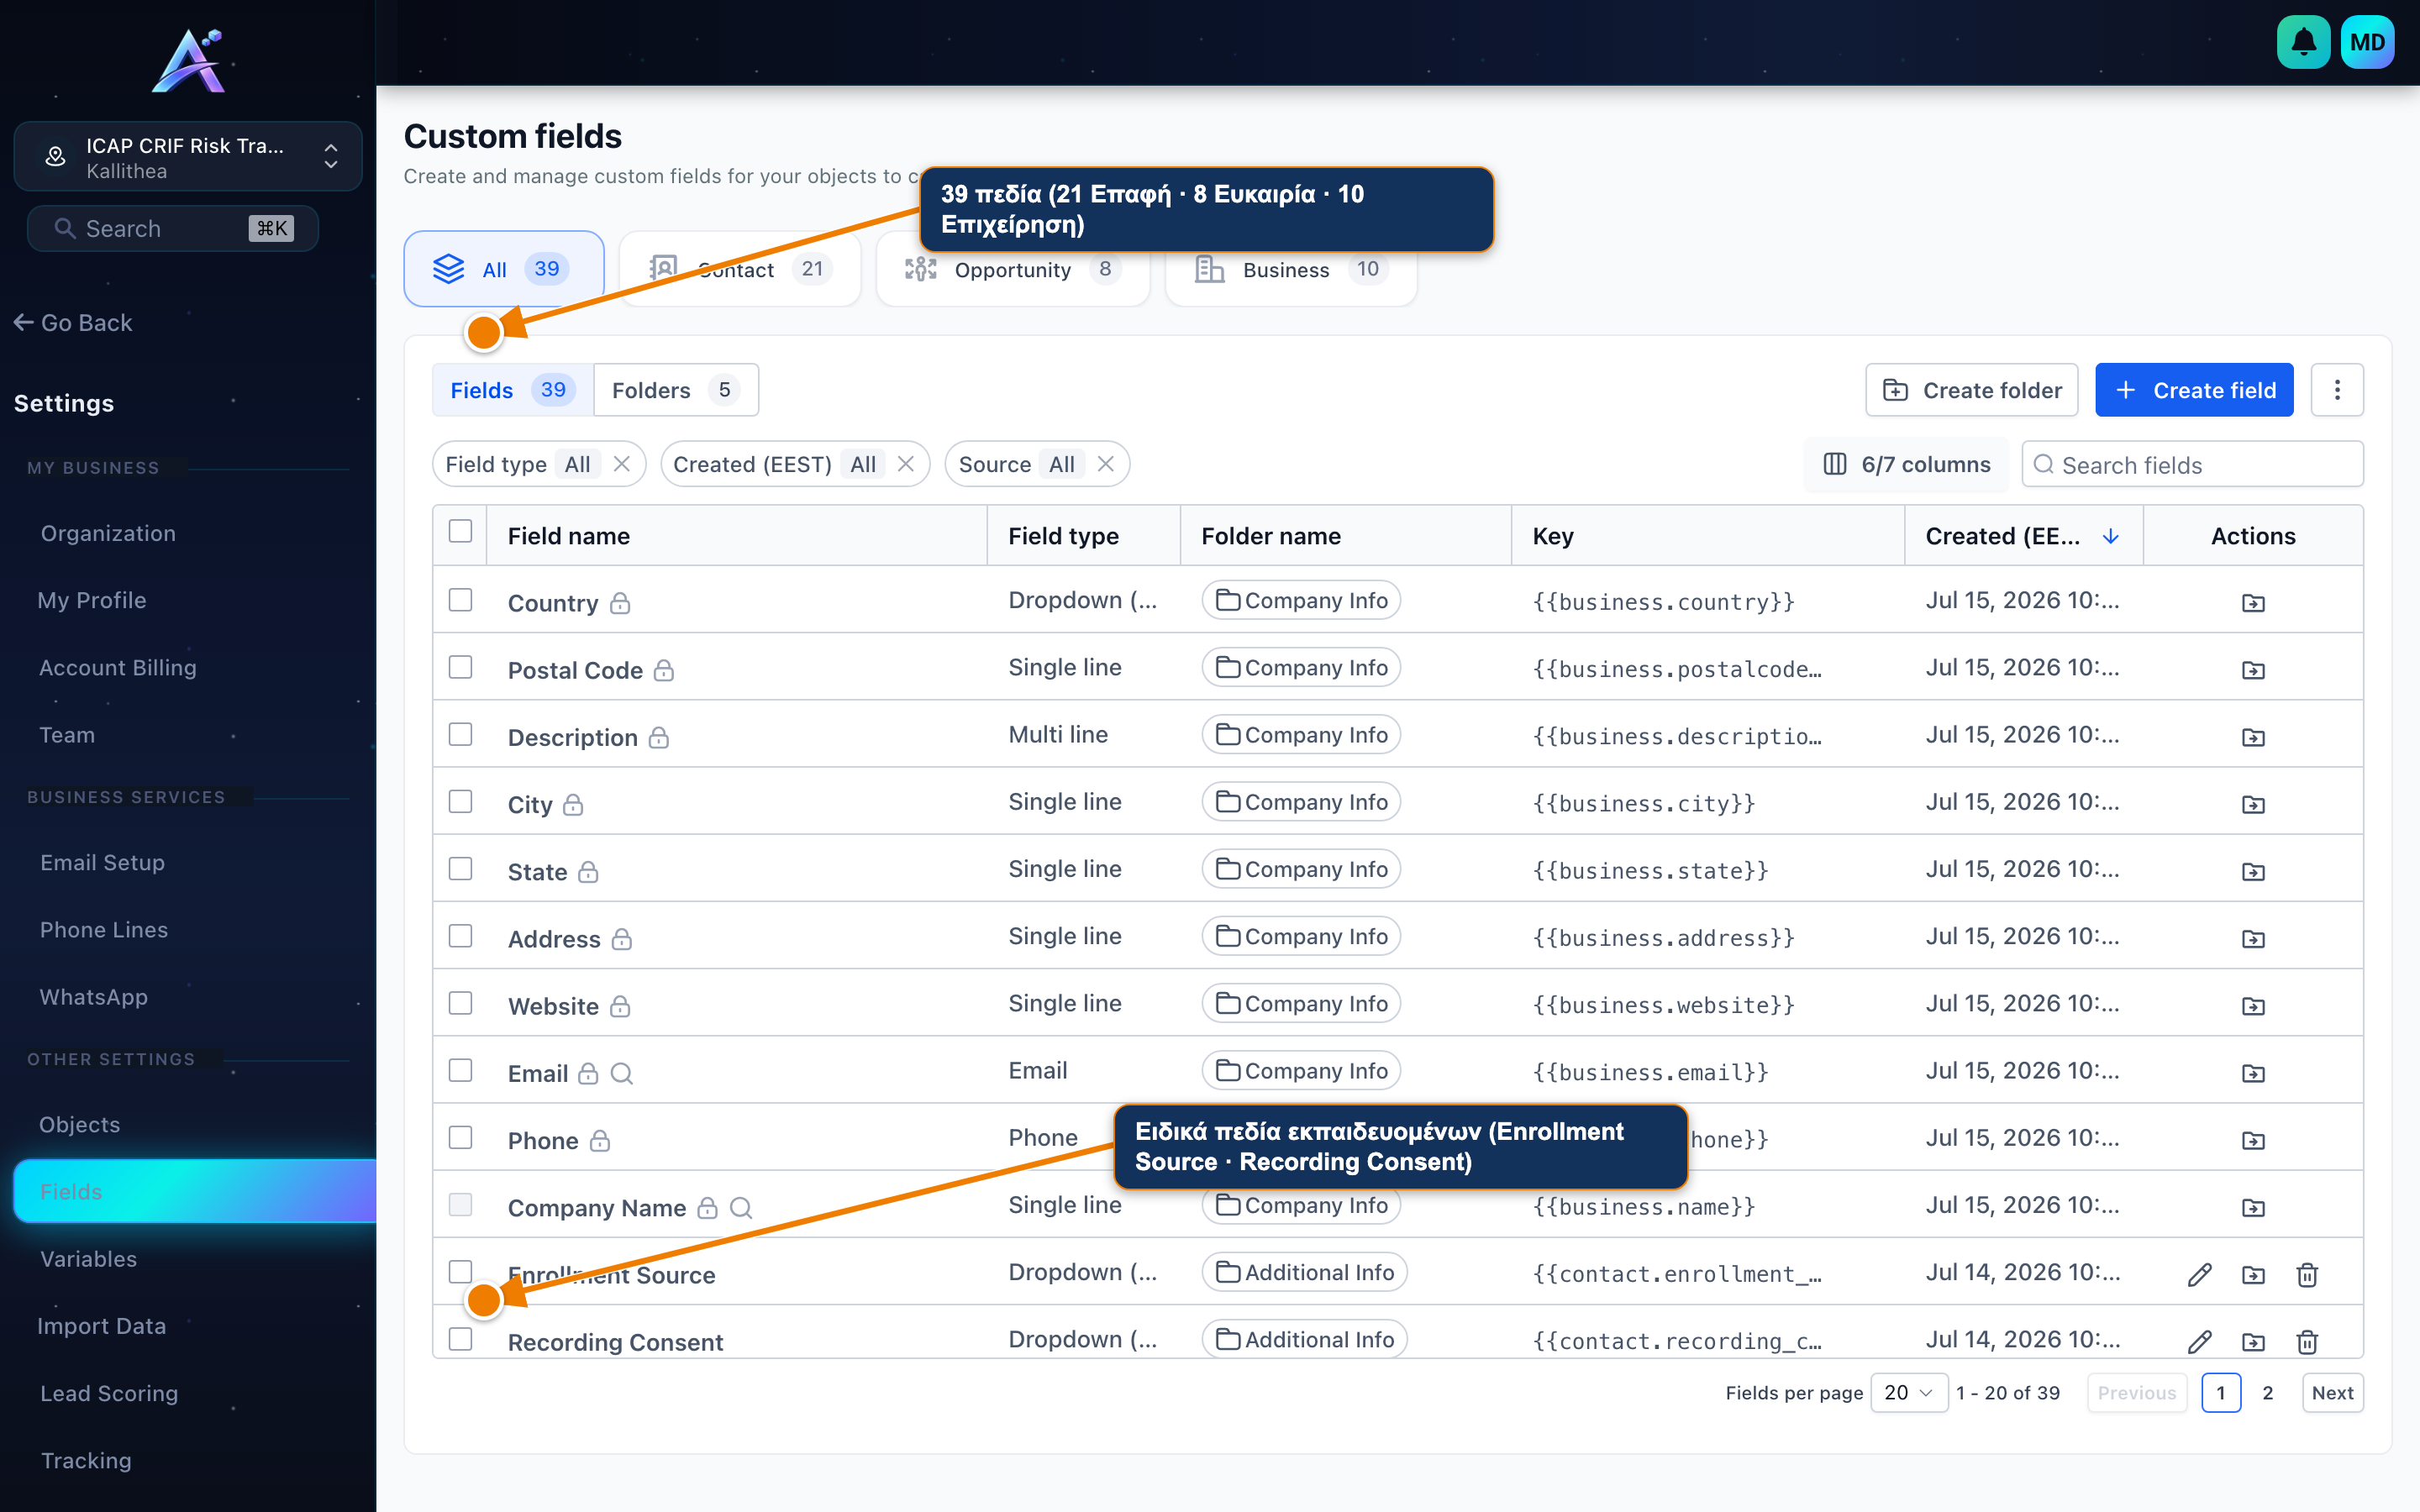Move Address field to a folder

point(2253,938)
